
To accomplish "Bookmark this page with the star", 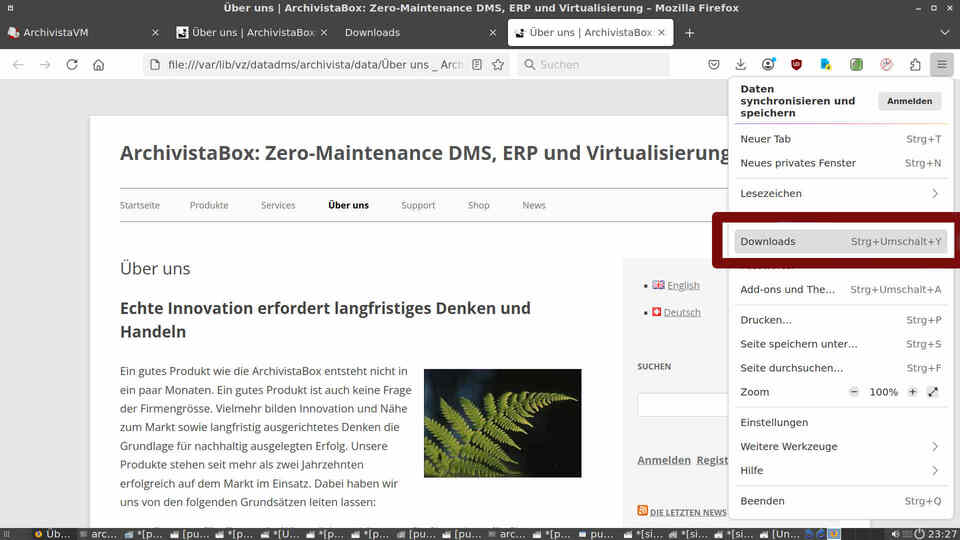I will coord(498,64).
